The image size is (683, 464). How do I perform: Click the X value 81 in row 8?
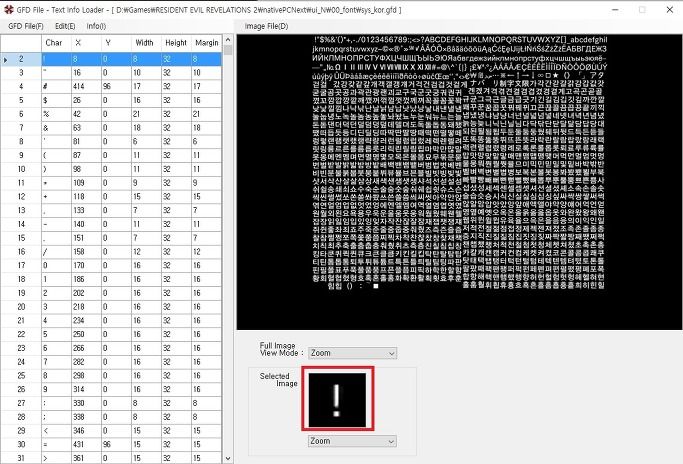click(86, 142)
